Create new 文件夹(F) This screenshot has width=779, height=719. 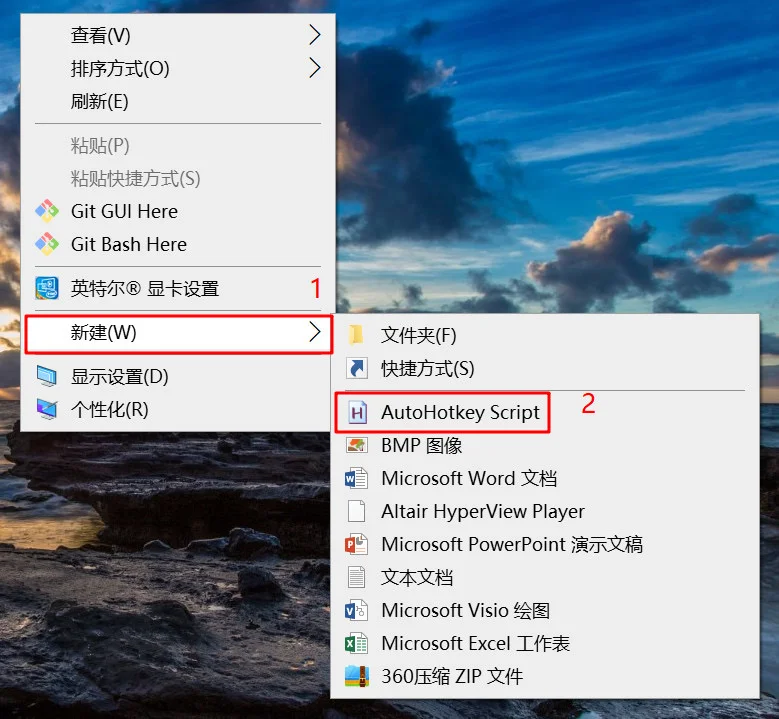(545, 335)
